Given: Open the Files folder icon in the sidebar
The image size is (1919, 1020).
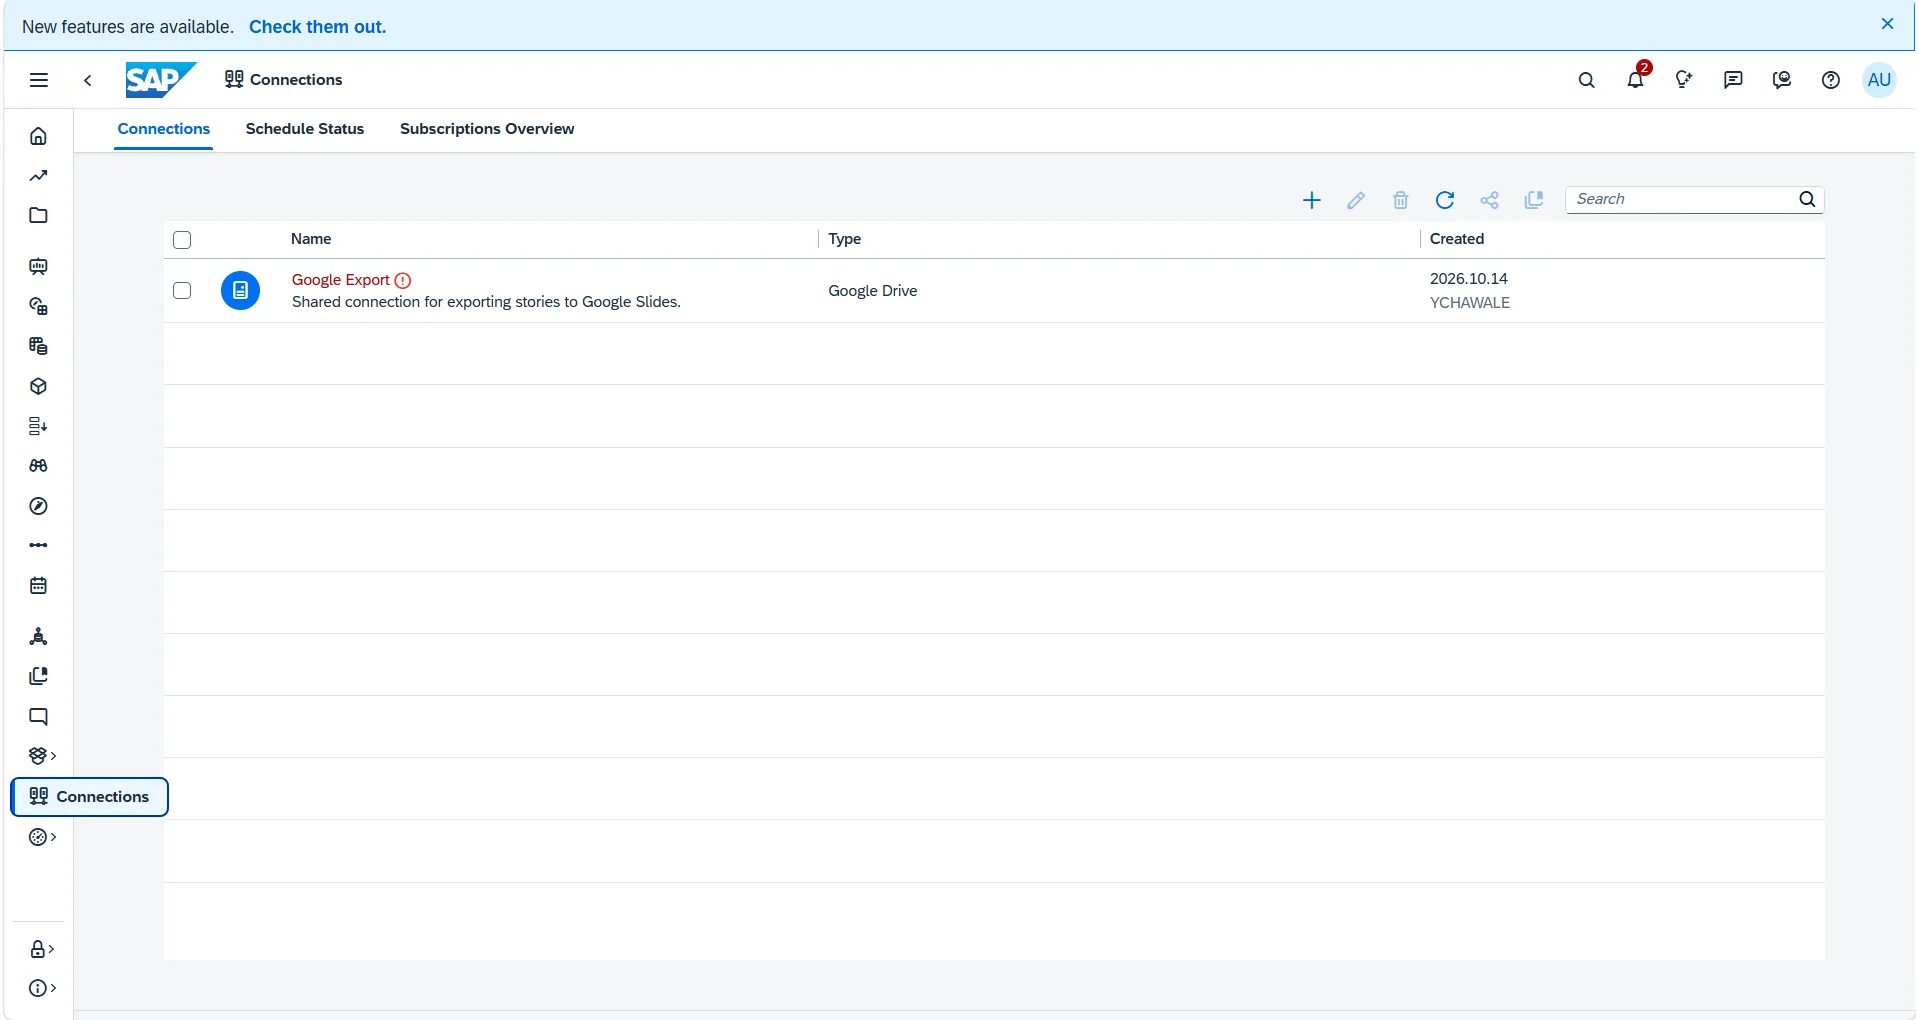Looking at the screenshot, I should 39,216.
